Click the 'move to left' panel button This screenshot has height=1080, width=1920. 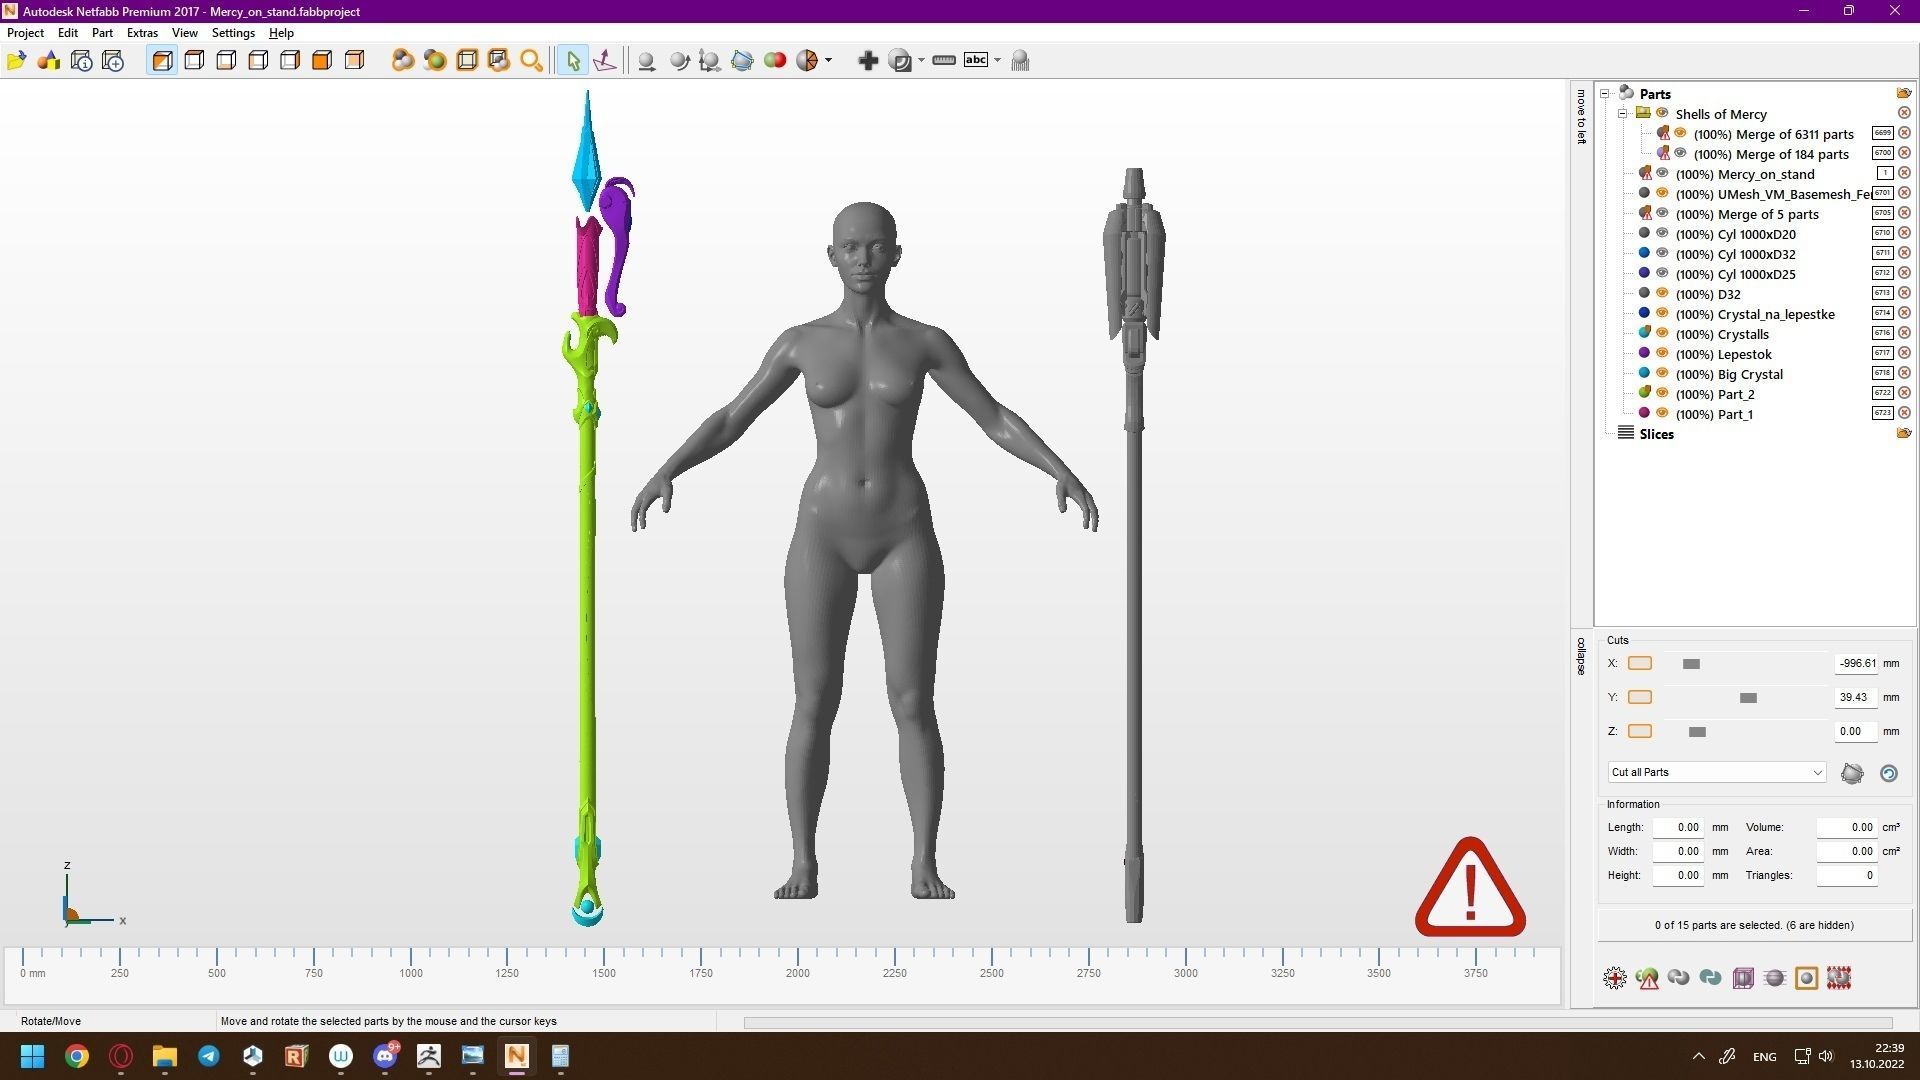[x=1581, y=117]
